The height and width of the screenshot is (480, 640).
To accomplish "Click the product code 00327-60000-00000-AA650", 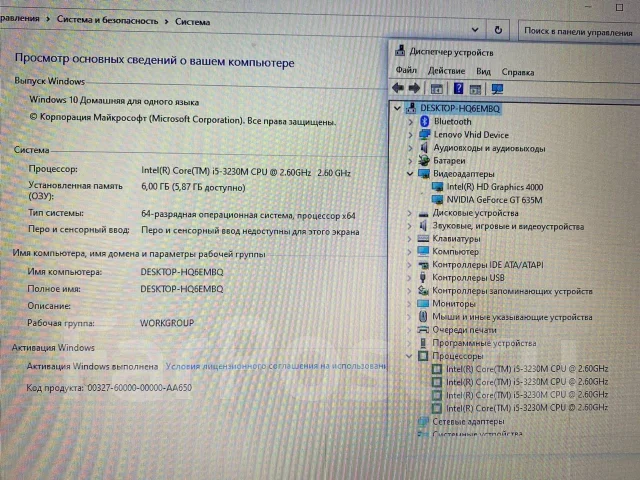I will (140, 387).
